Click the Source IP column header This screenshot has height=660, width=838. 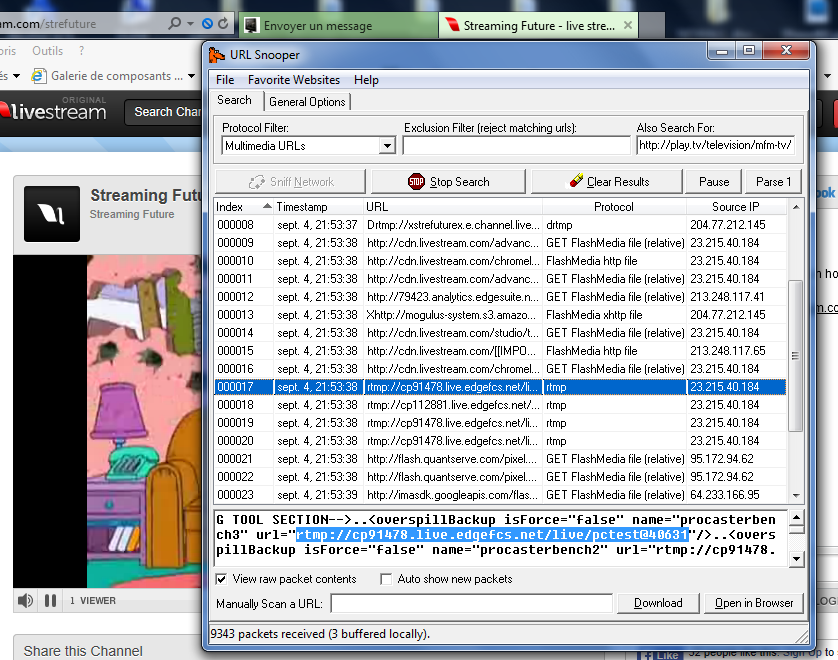(x=736, y=207)
